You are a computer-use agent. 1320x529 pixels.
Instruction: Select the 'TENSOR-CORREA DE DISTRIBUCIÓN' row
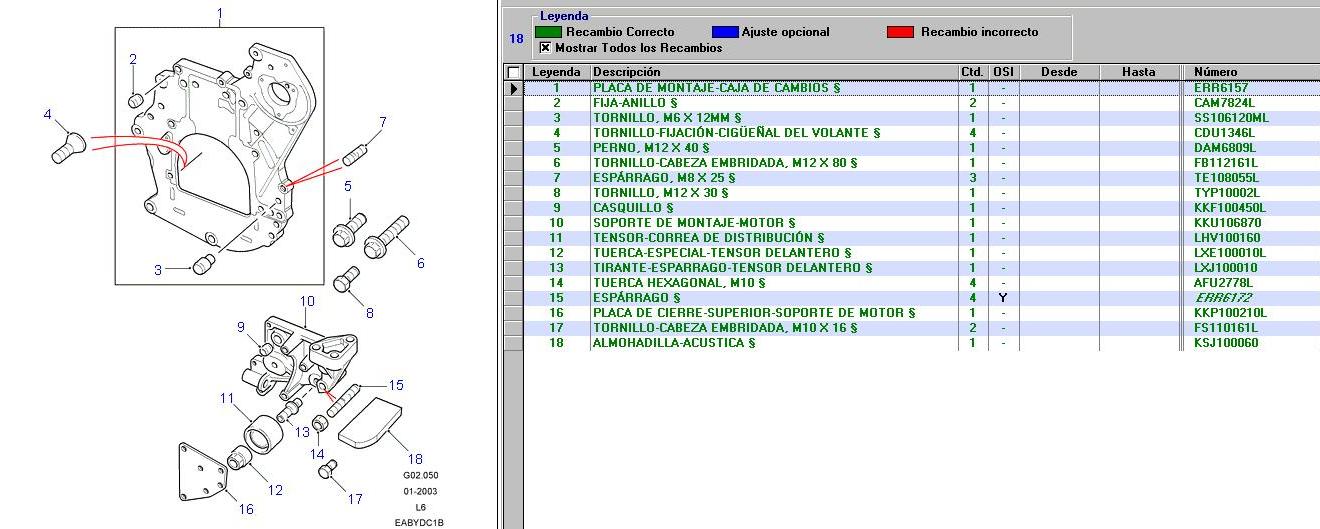click(x=708, y=238)
